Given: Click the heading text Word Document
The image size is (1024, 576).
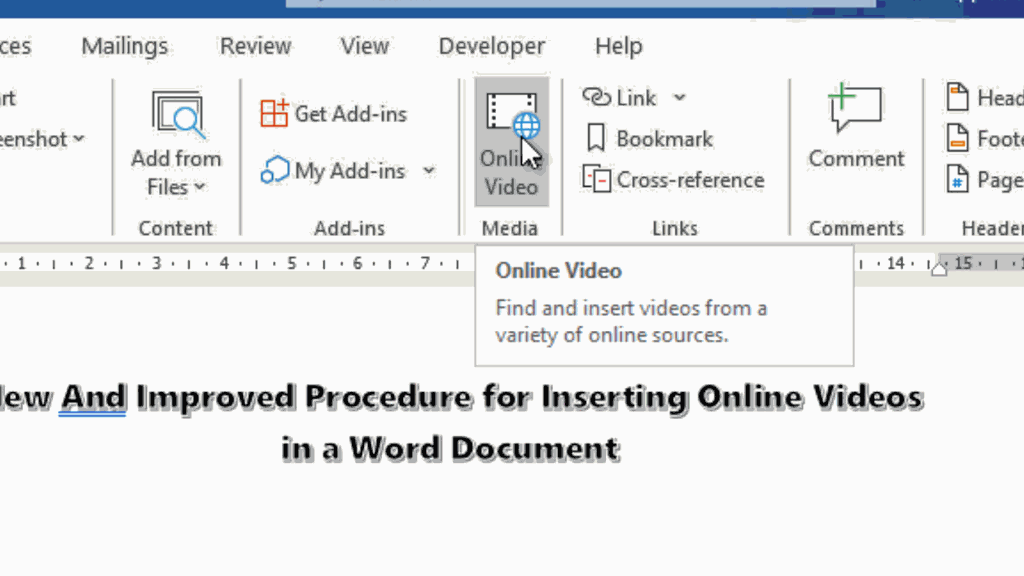Looking at the screenshot, I should pyautogui.click(x=484, y=449).
